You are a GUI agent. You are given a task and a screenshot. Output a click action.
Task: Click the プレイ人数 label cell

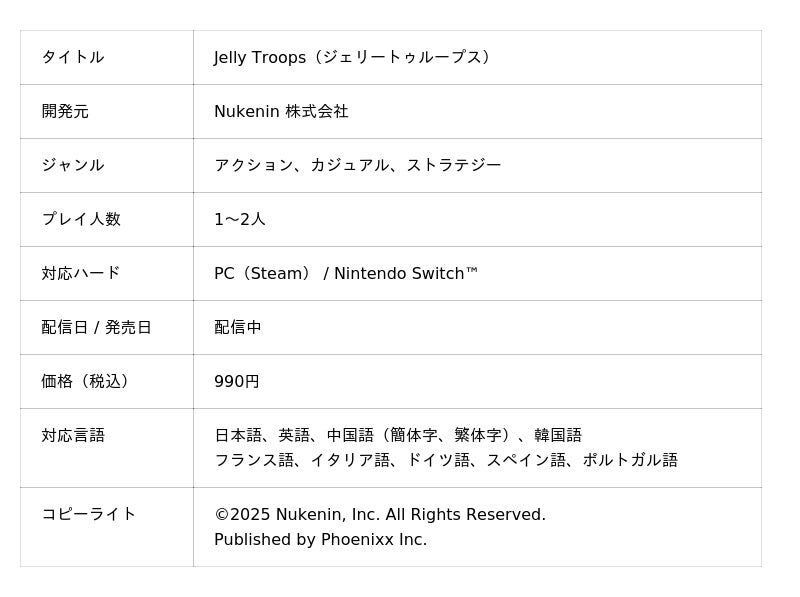tap(81, 219)
